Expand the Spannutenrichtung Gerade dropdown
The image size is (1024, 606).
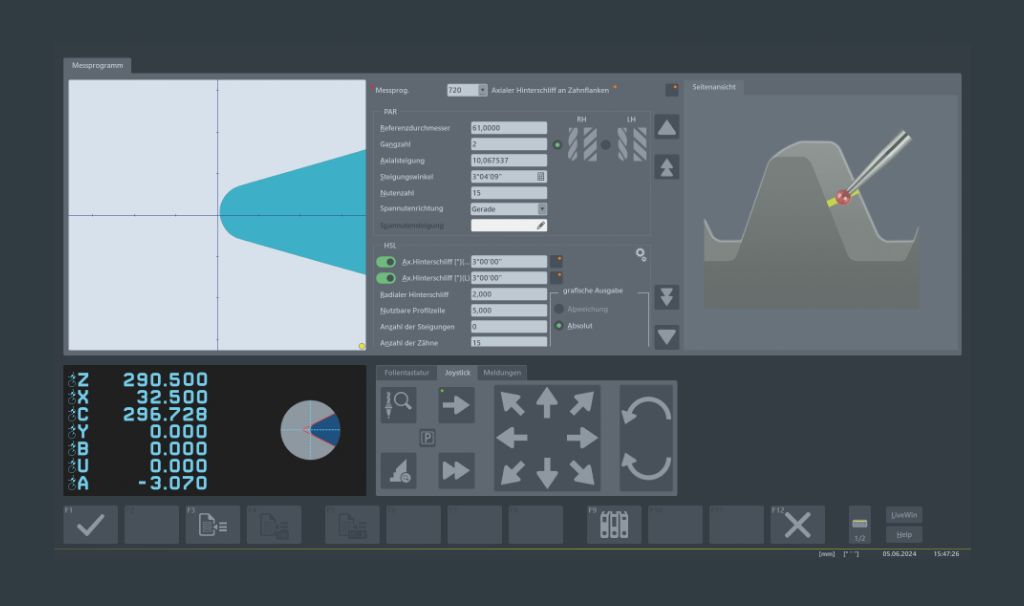point(542,209)
